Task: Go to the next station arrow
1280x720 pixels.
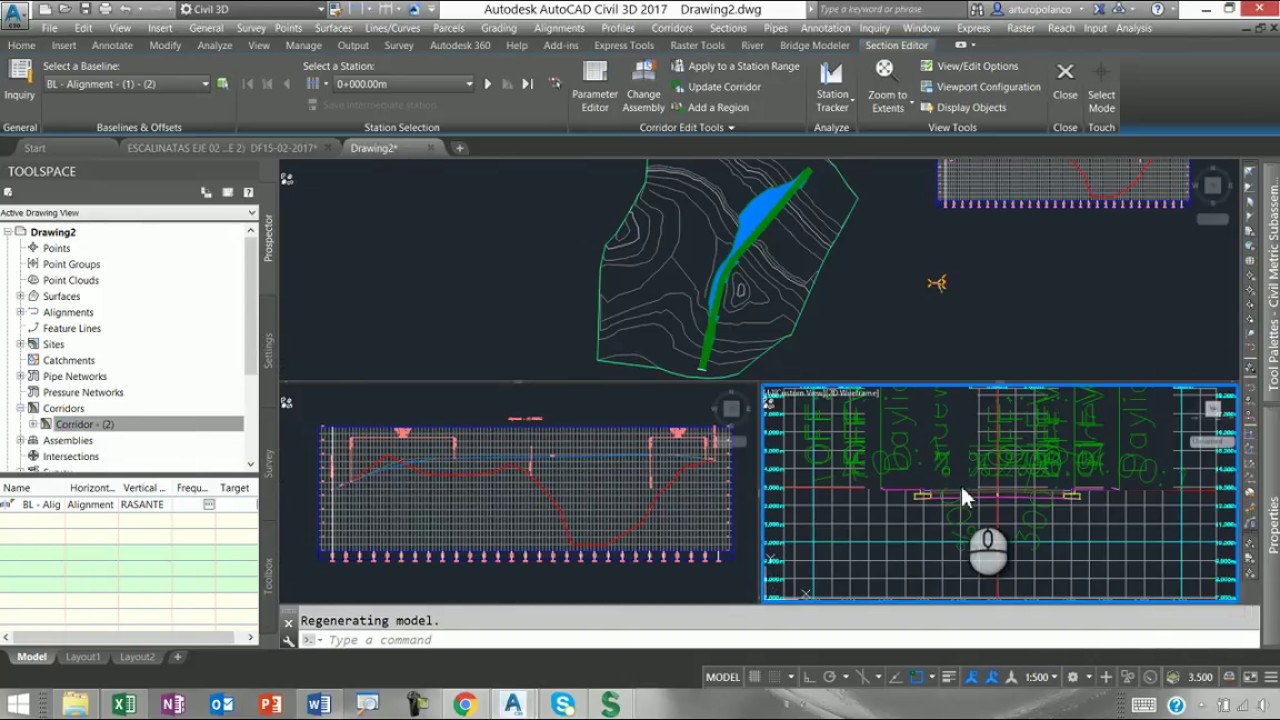Action: [488, 84]
